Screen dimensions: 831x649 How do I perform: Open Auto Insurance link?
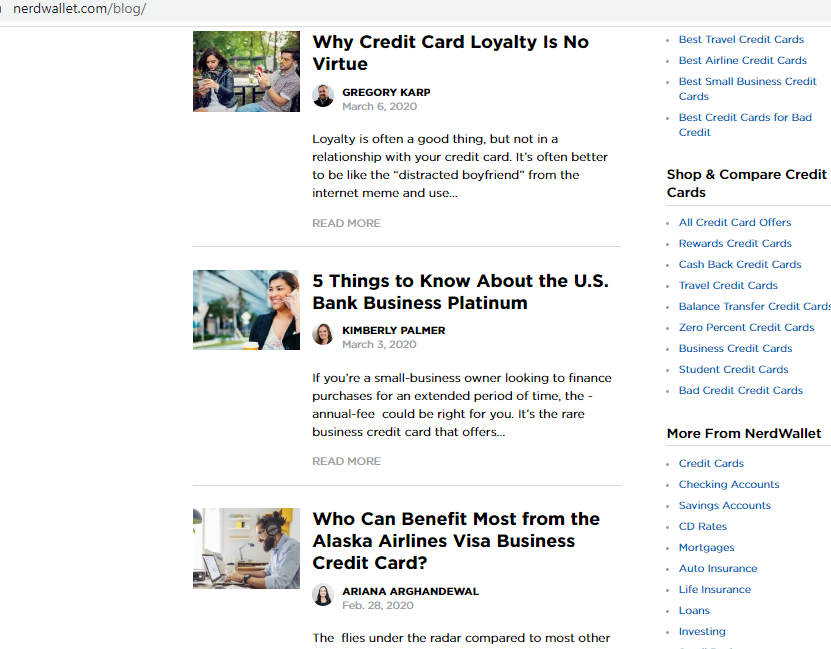[x=718, y=568]
